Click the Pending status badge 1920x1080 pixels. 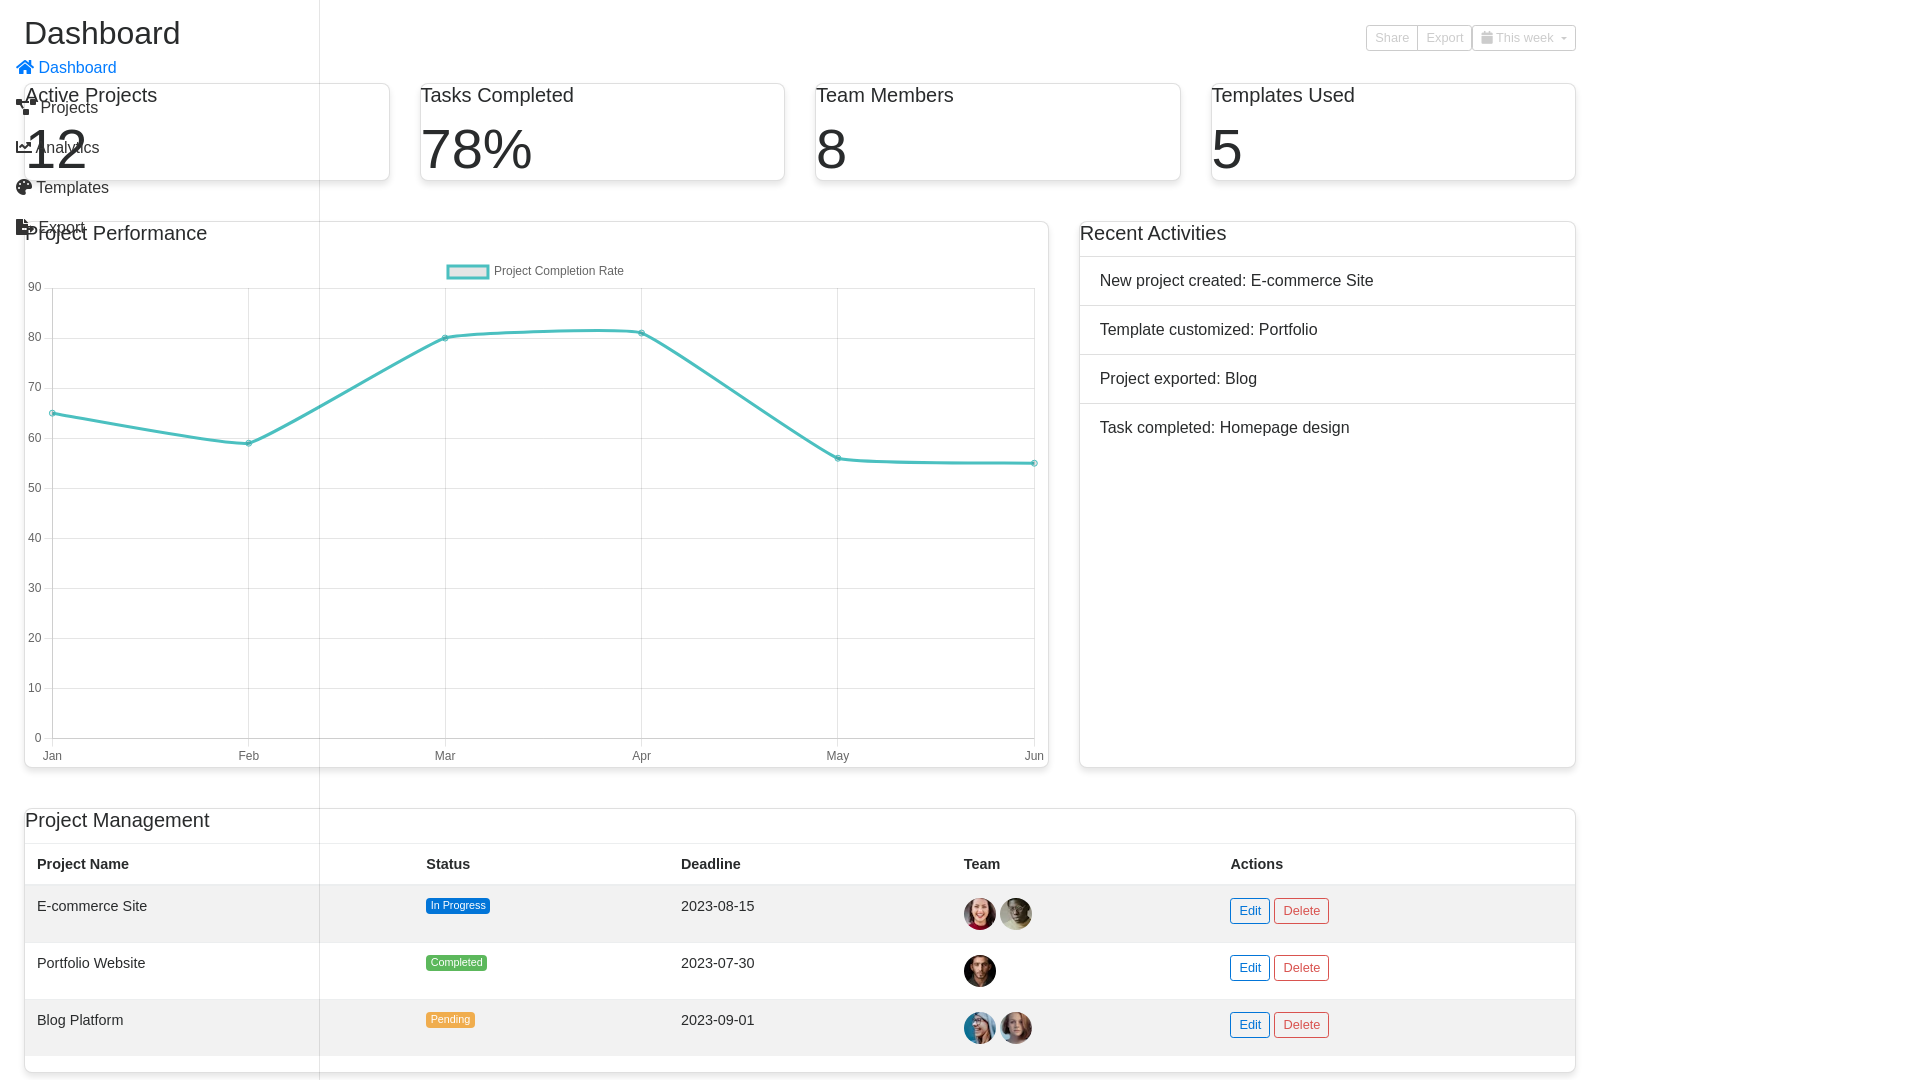pos(450,1020)
